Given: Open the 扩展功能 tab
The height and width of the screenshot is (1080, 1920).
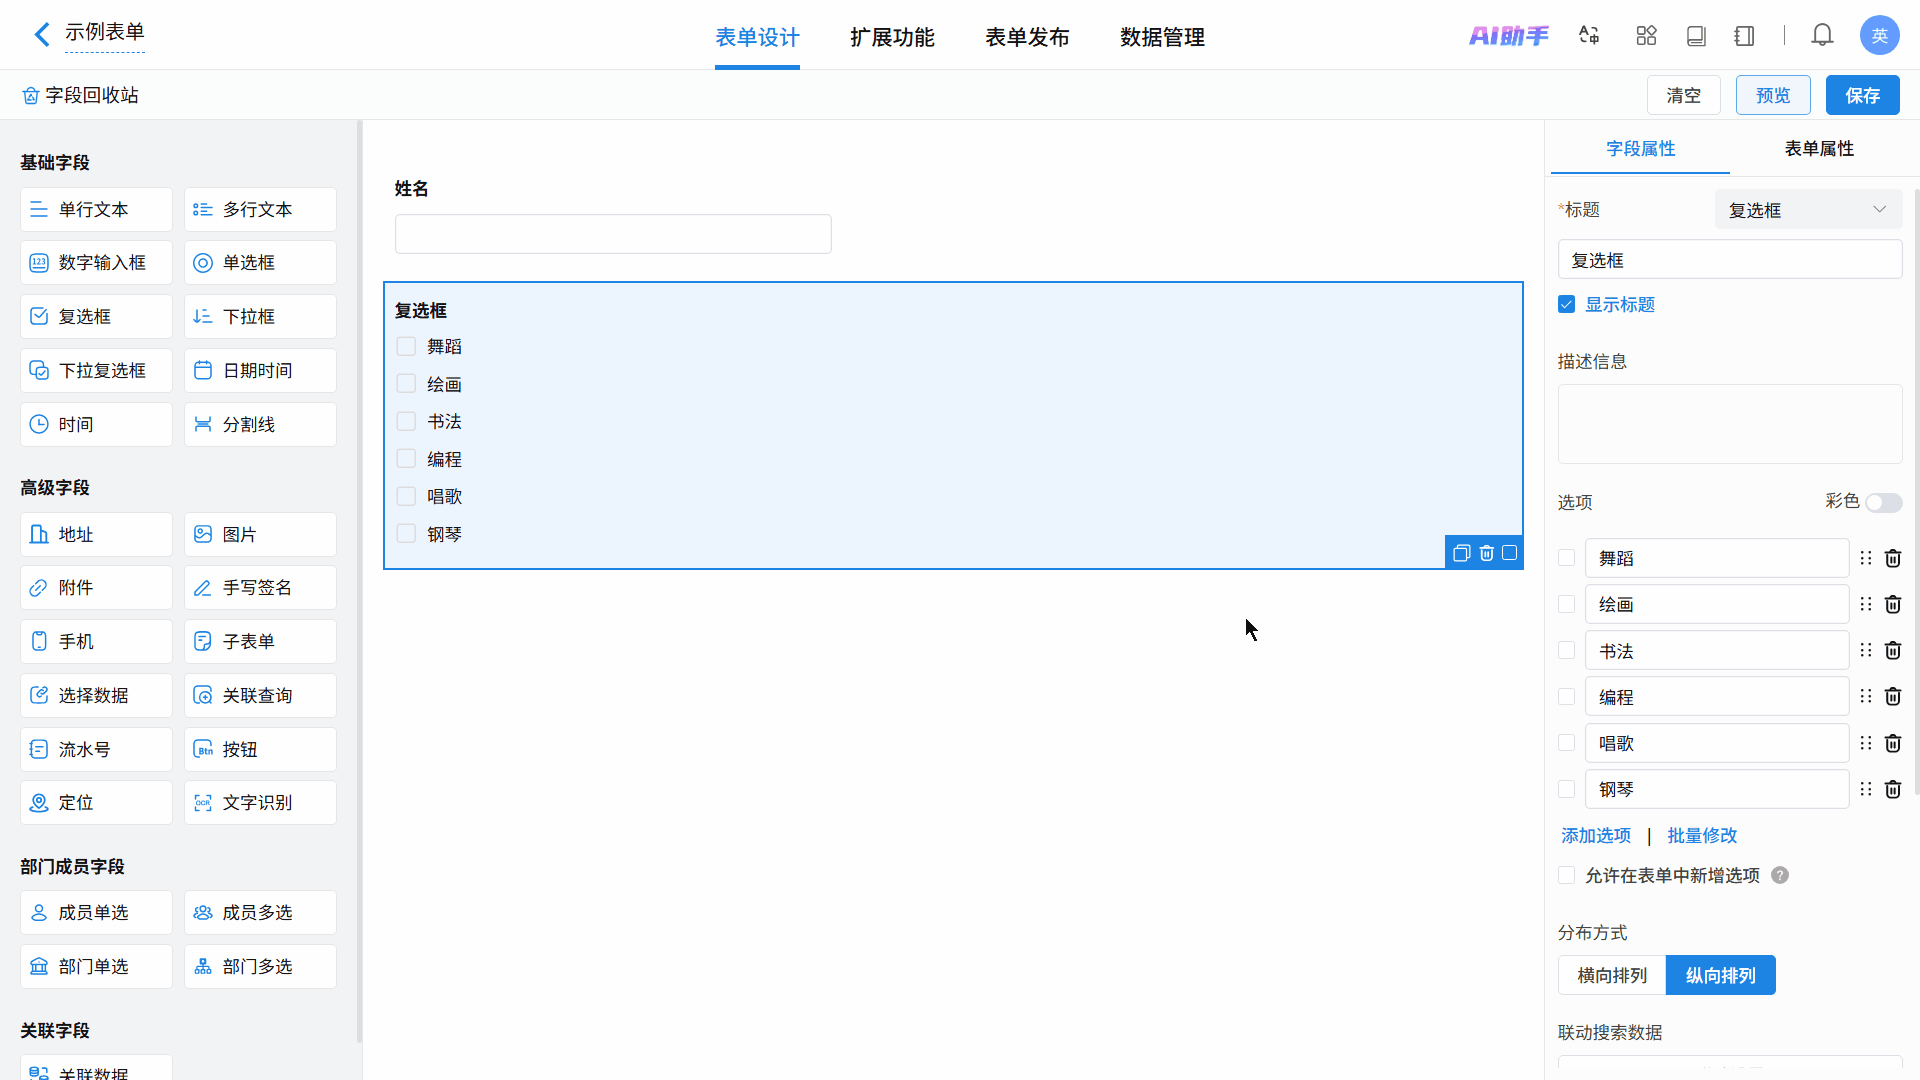Looking at the screenshot, I should 892,38.
